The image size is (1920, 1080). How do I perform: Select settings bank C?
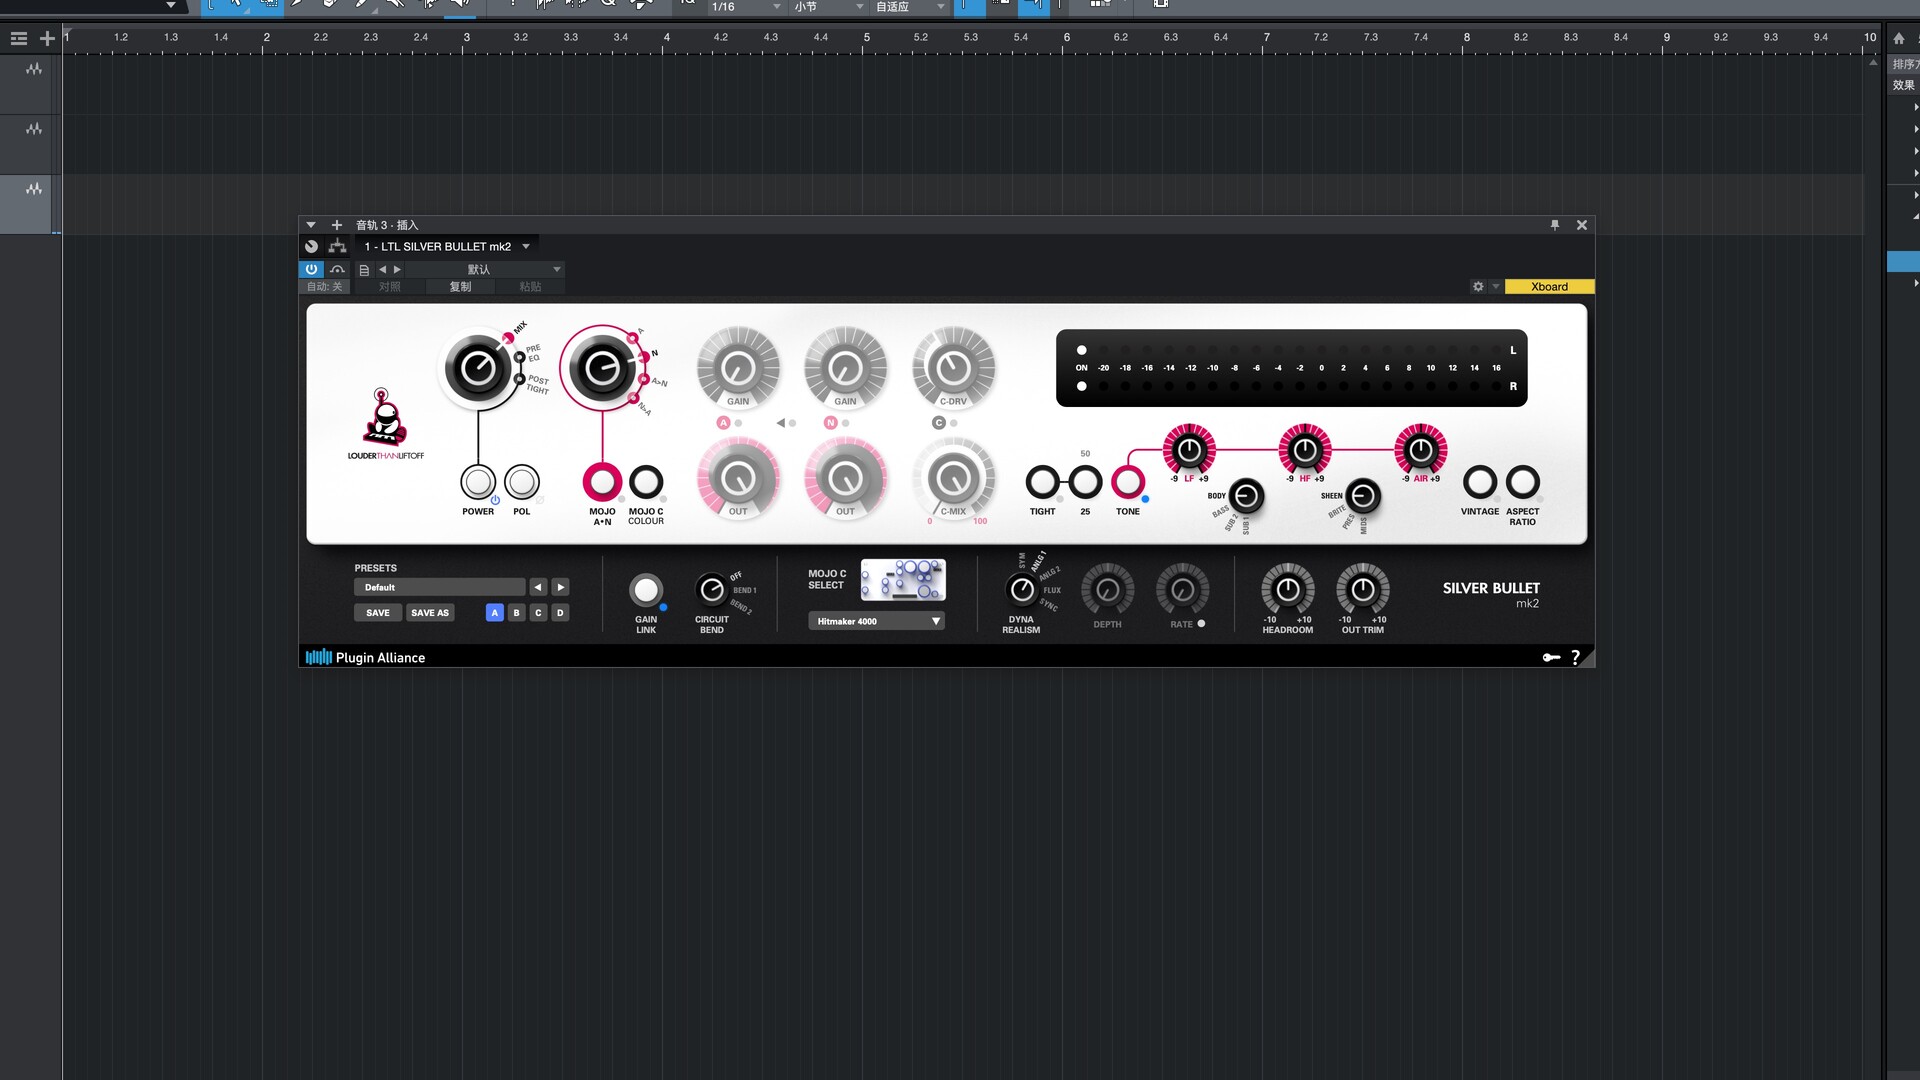tap(538, 613)
